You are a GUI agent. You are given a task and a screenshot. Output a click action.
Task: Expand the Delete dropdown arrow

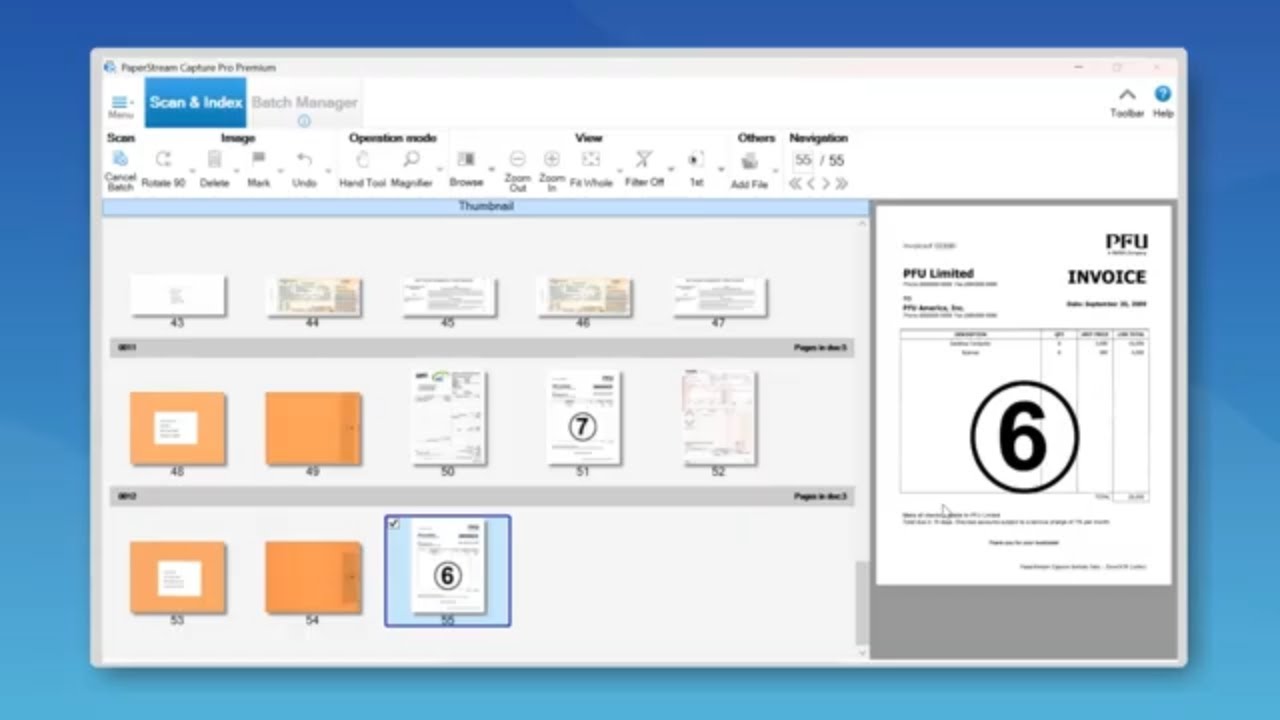tap(236, 169)
